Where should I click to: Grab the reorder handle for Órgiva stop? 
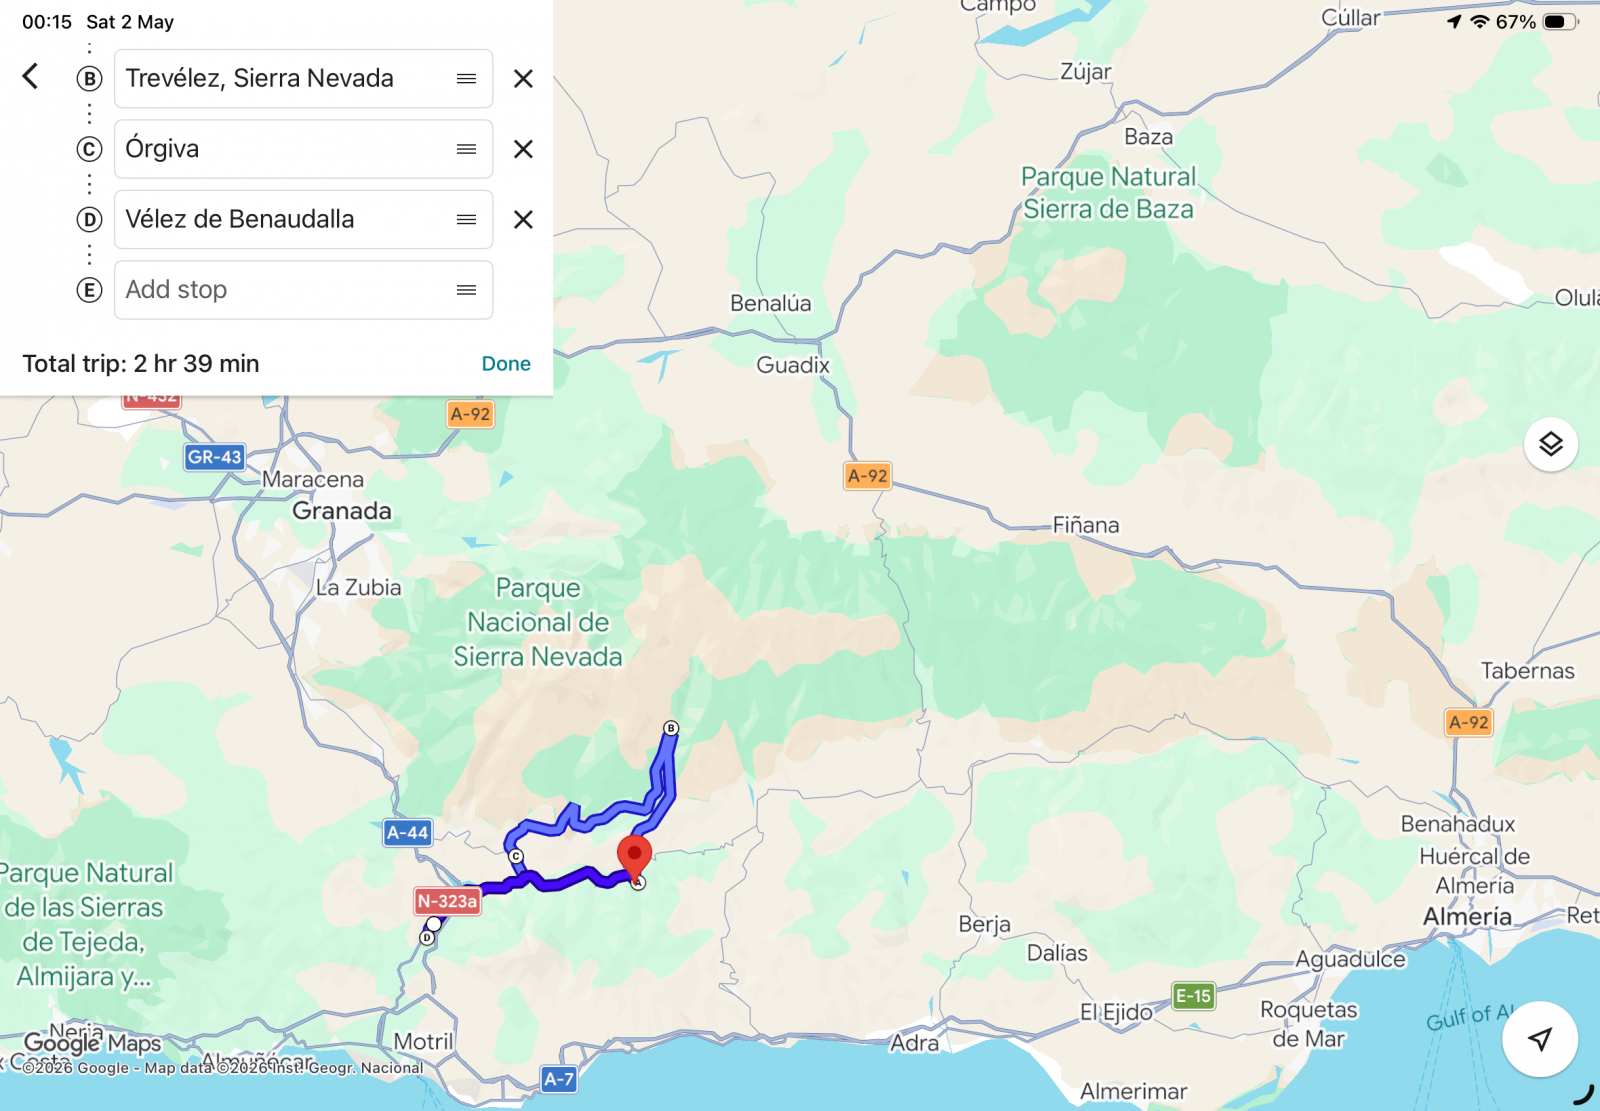pos(466,149)
